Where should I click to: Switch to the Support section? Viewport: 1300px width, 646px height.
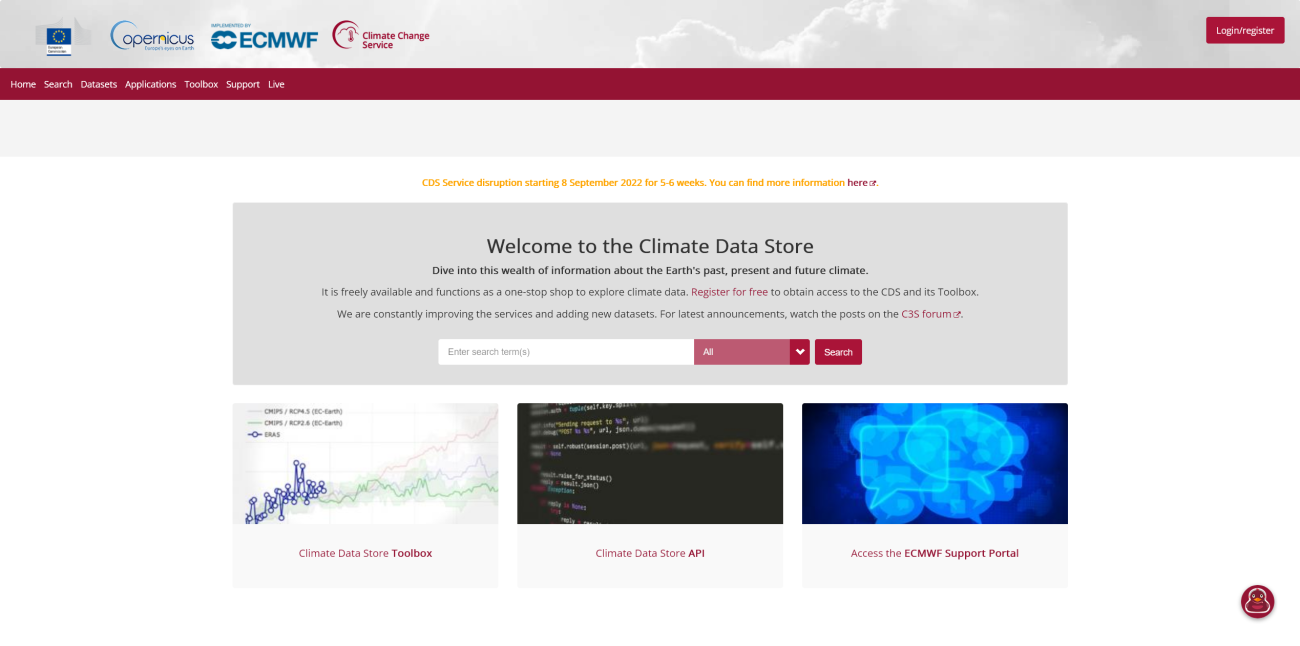[242, 84]
